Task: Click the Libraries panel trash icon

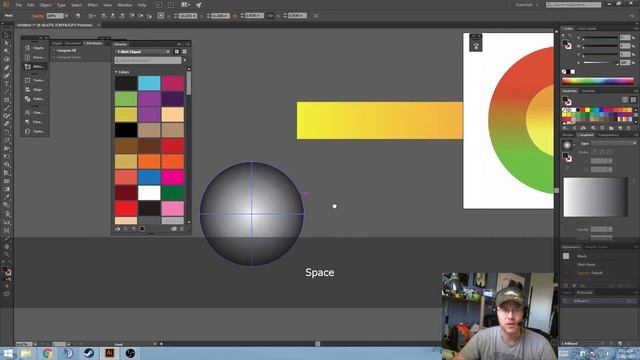Action: (182, 229)
